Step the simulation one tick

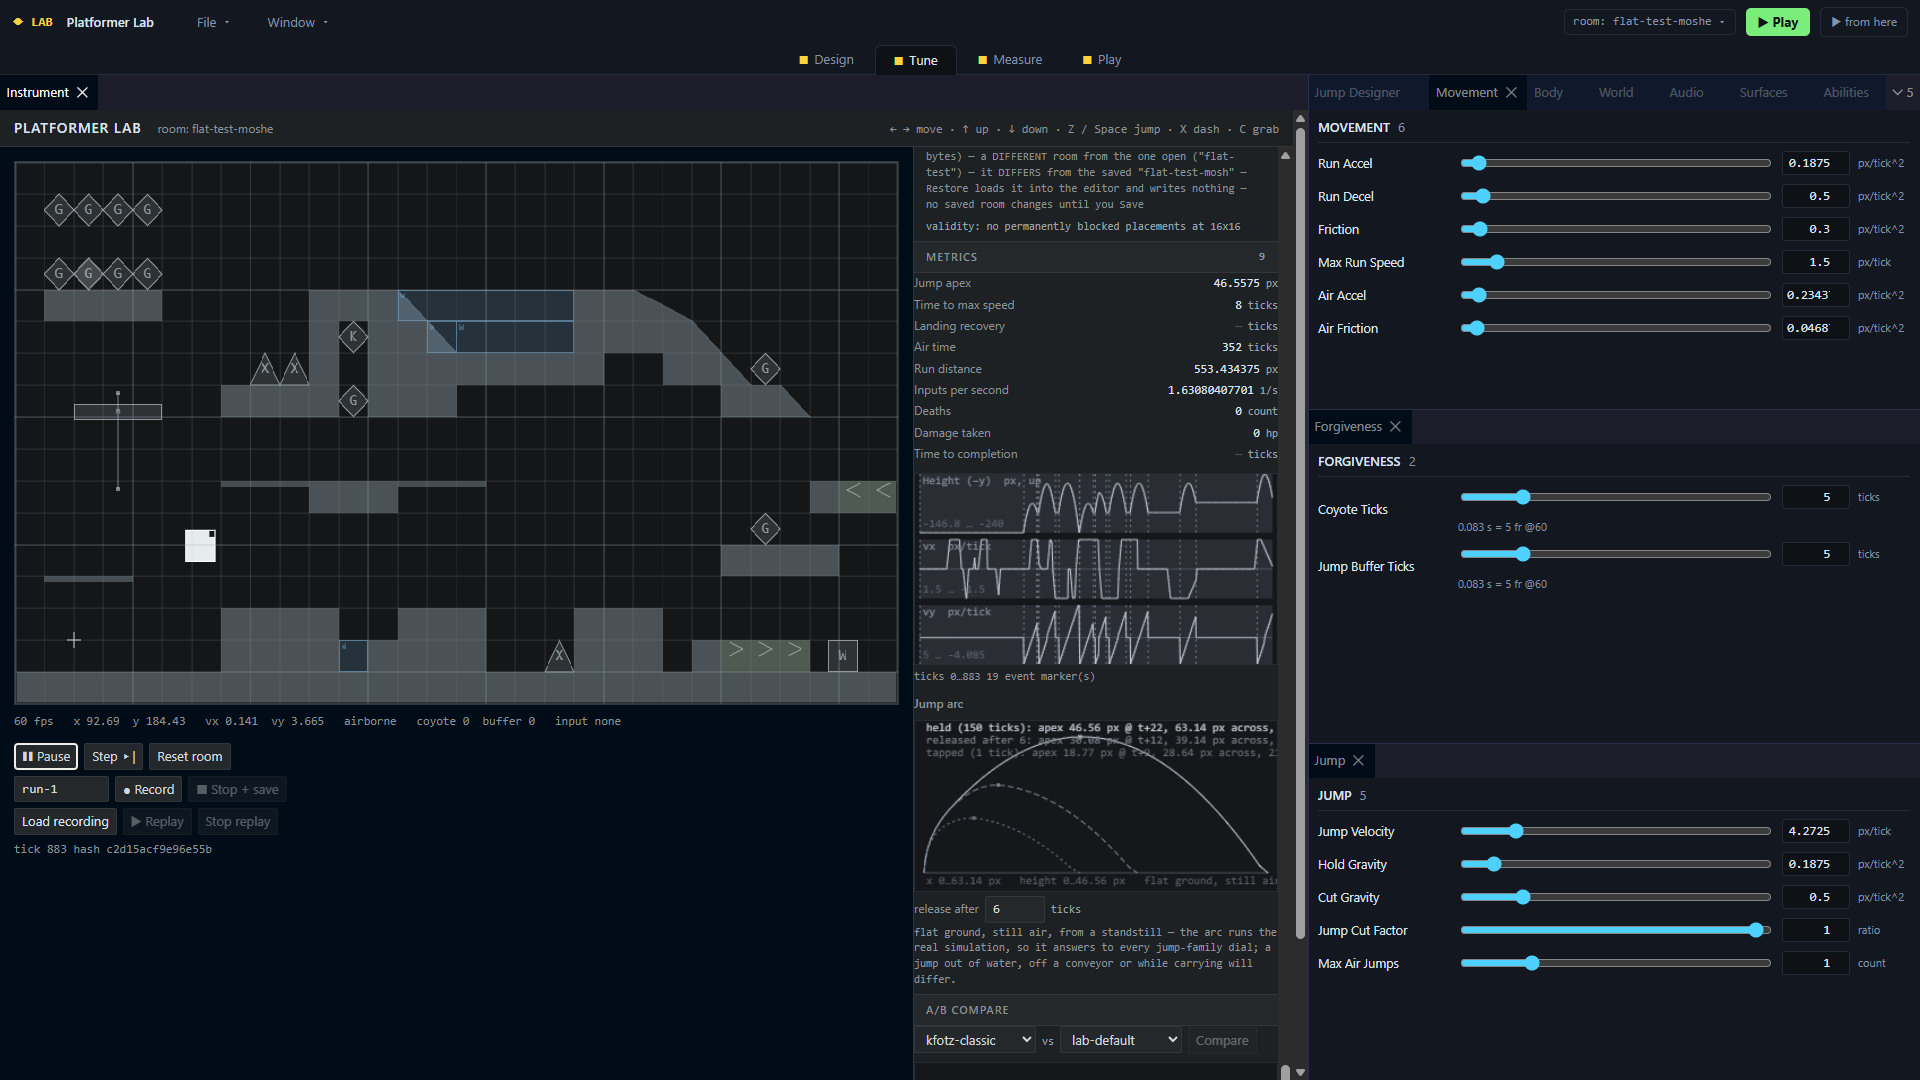[x=113, y=757]
